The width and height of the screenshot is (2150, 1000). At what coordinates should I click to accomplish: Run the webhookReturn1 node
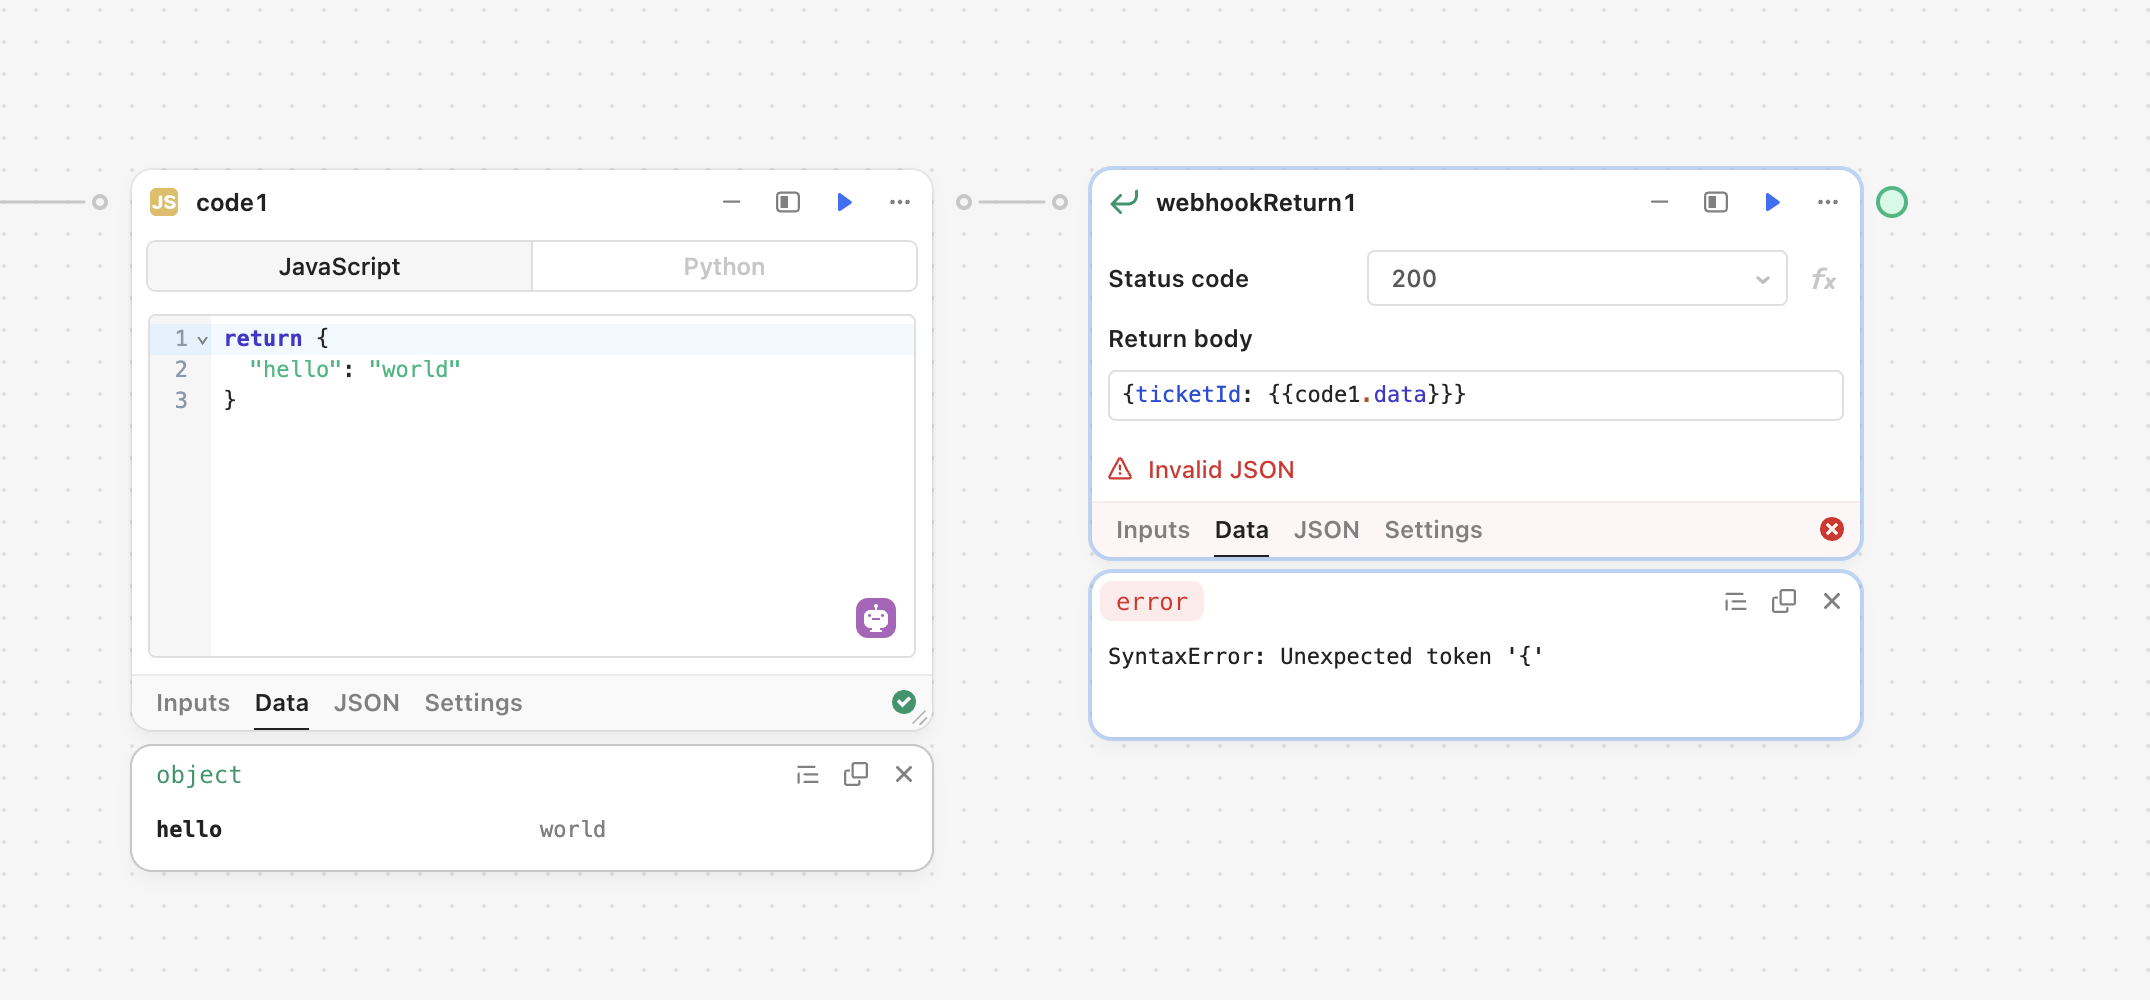tap(1772, 202)
